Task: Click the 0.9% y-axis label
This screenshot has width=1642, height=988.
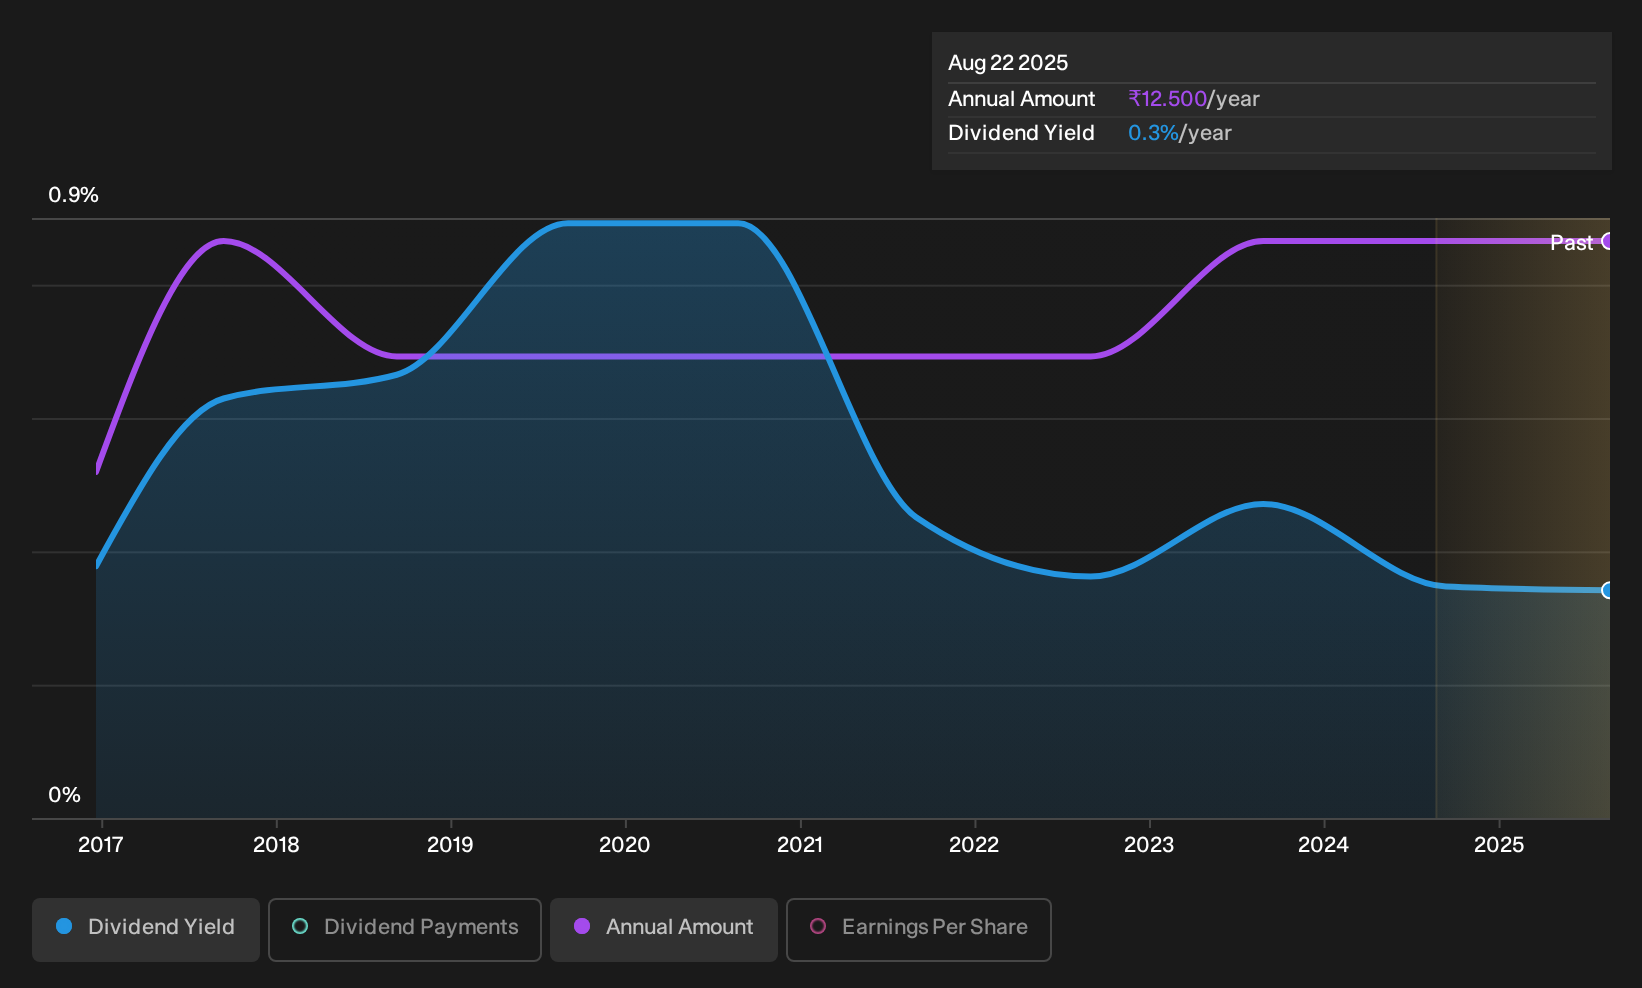Action: 74,195
